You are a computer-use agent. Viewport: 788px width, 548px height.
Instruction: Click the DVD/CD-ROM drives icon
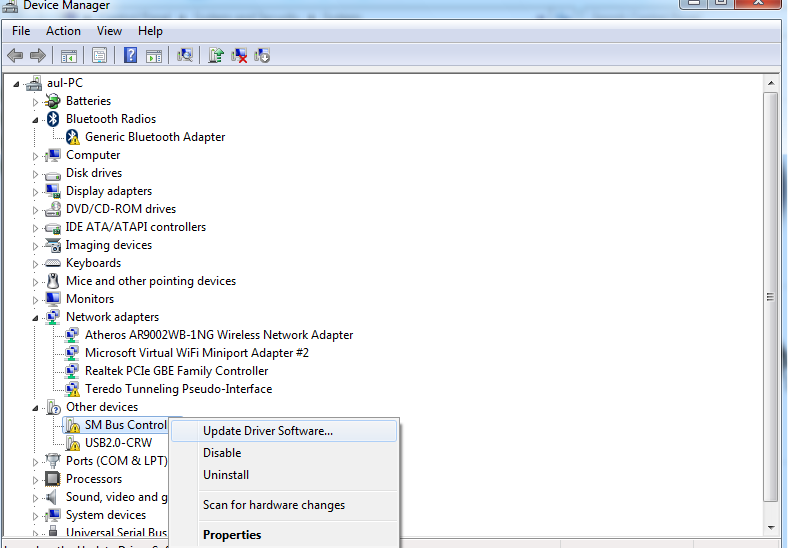coord(52,209)
